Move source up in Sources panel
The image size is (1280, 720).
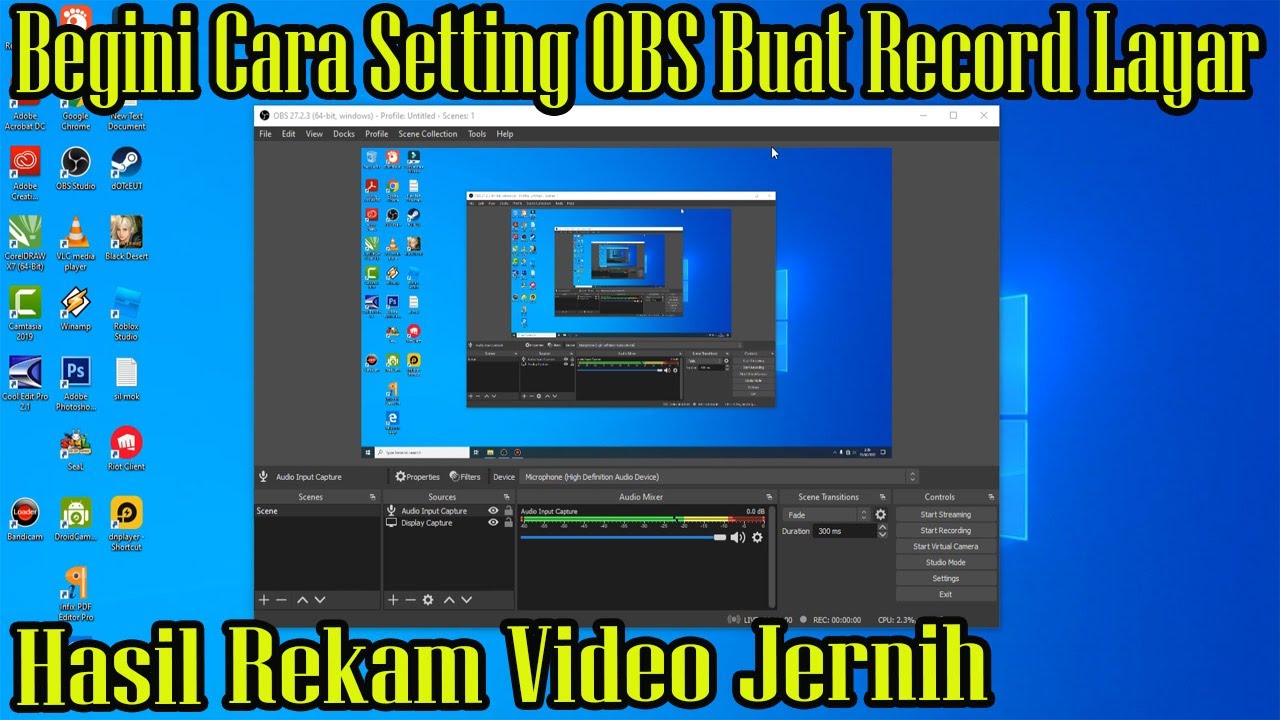tap(449, 600)
